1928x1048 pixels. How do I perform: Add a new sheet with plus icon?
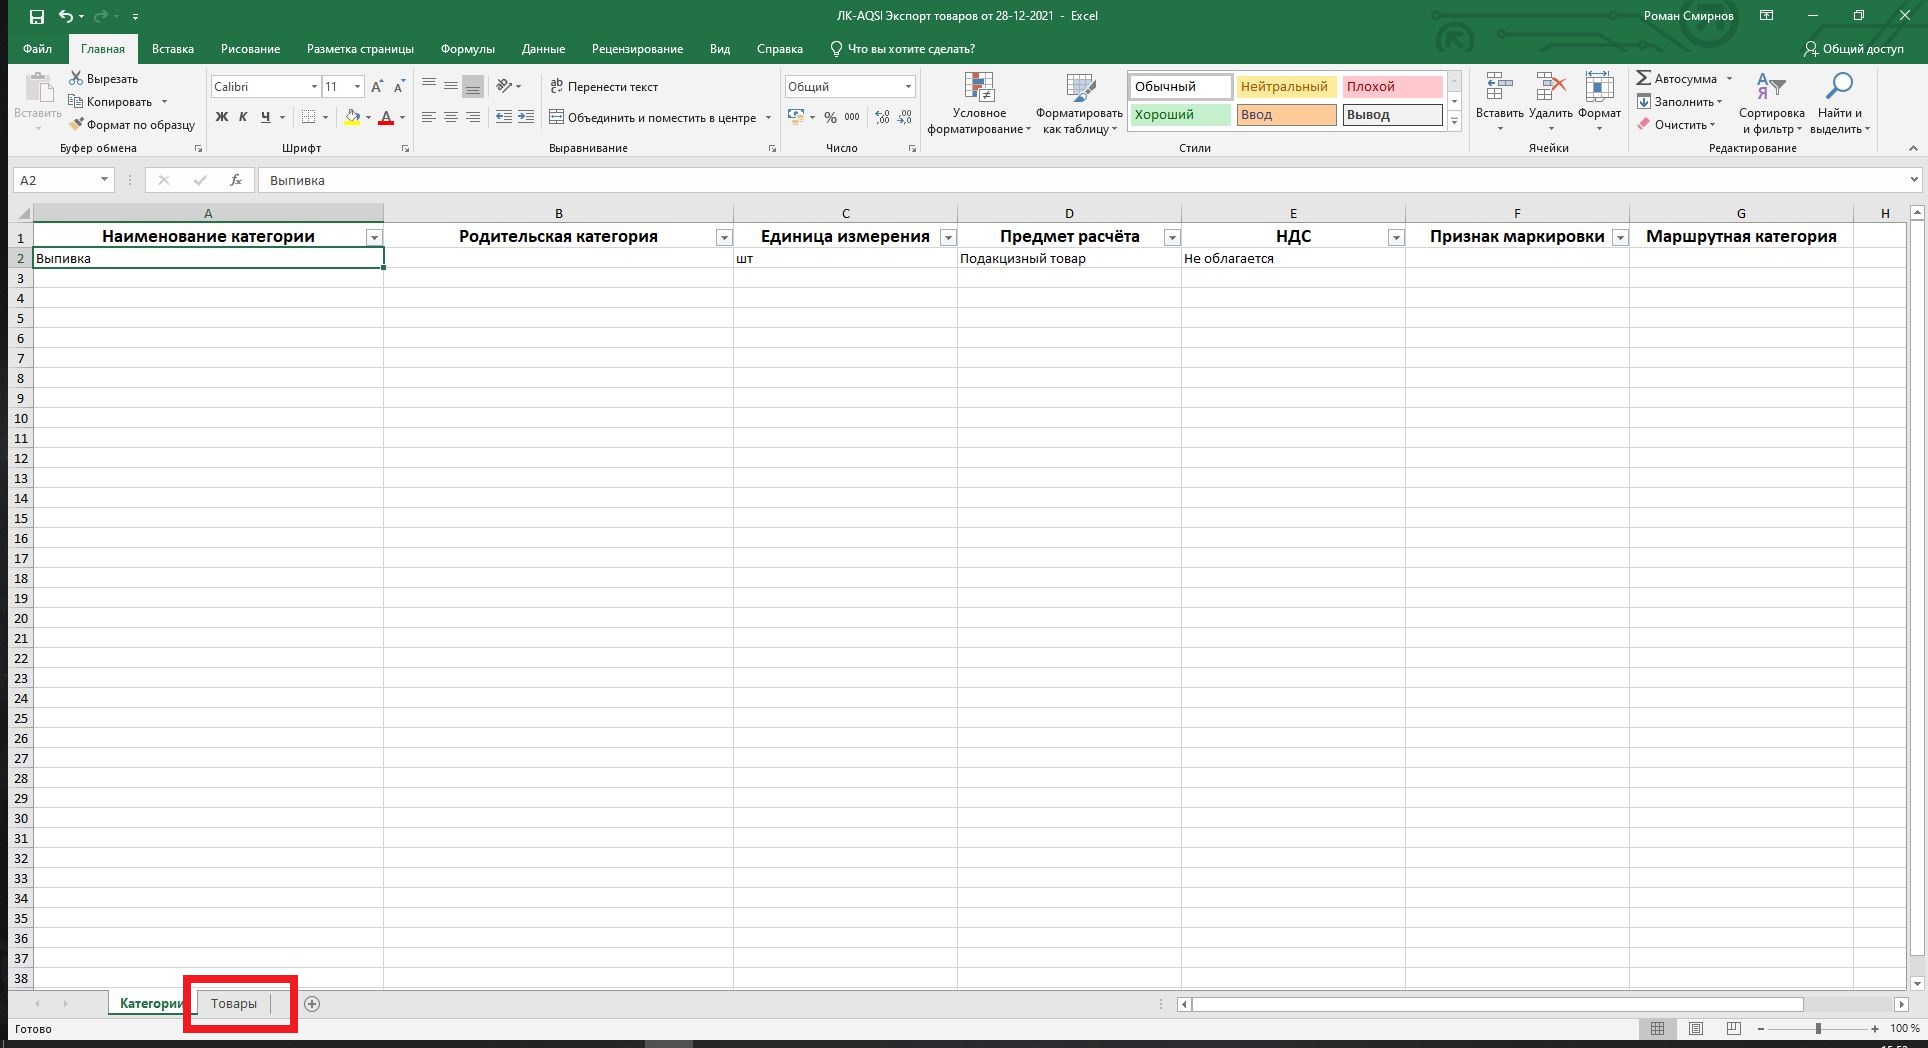click(312, 1004)
